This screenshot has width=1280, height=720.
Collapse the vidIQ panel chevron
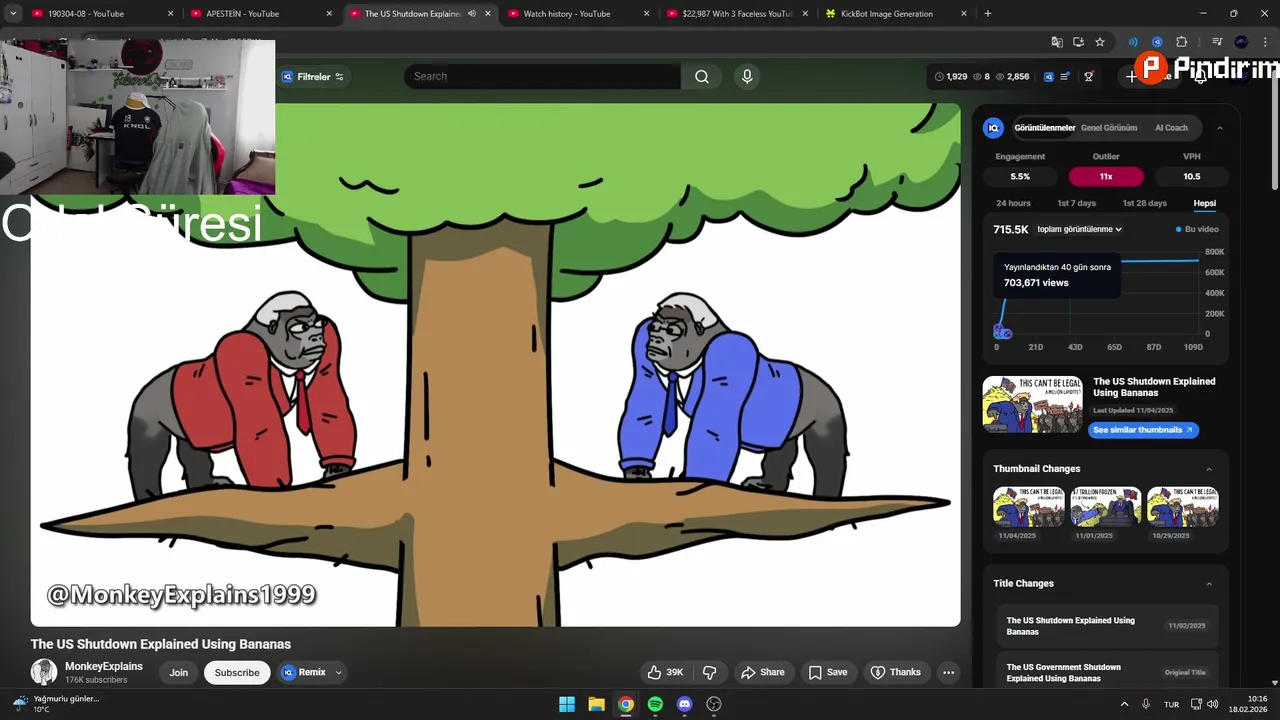[1219, 128]
